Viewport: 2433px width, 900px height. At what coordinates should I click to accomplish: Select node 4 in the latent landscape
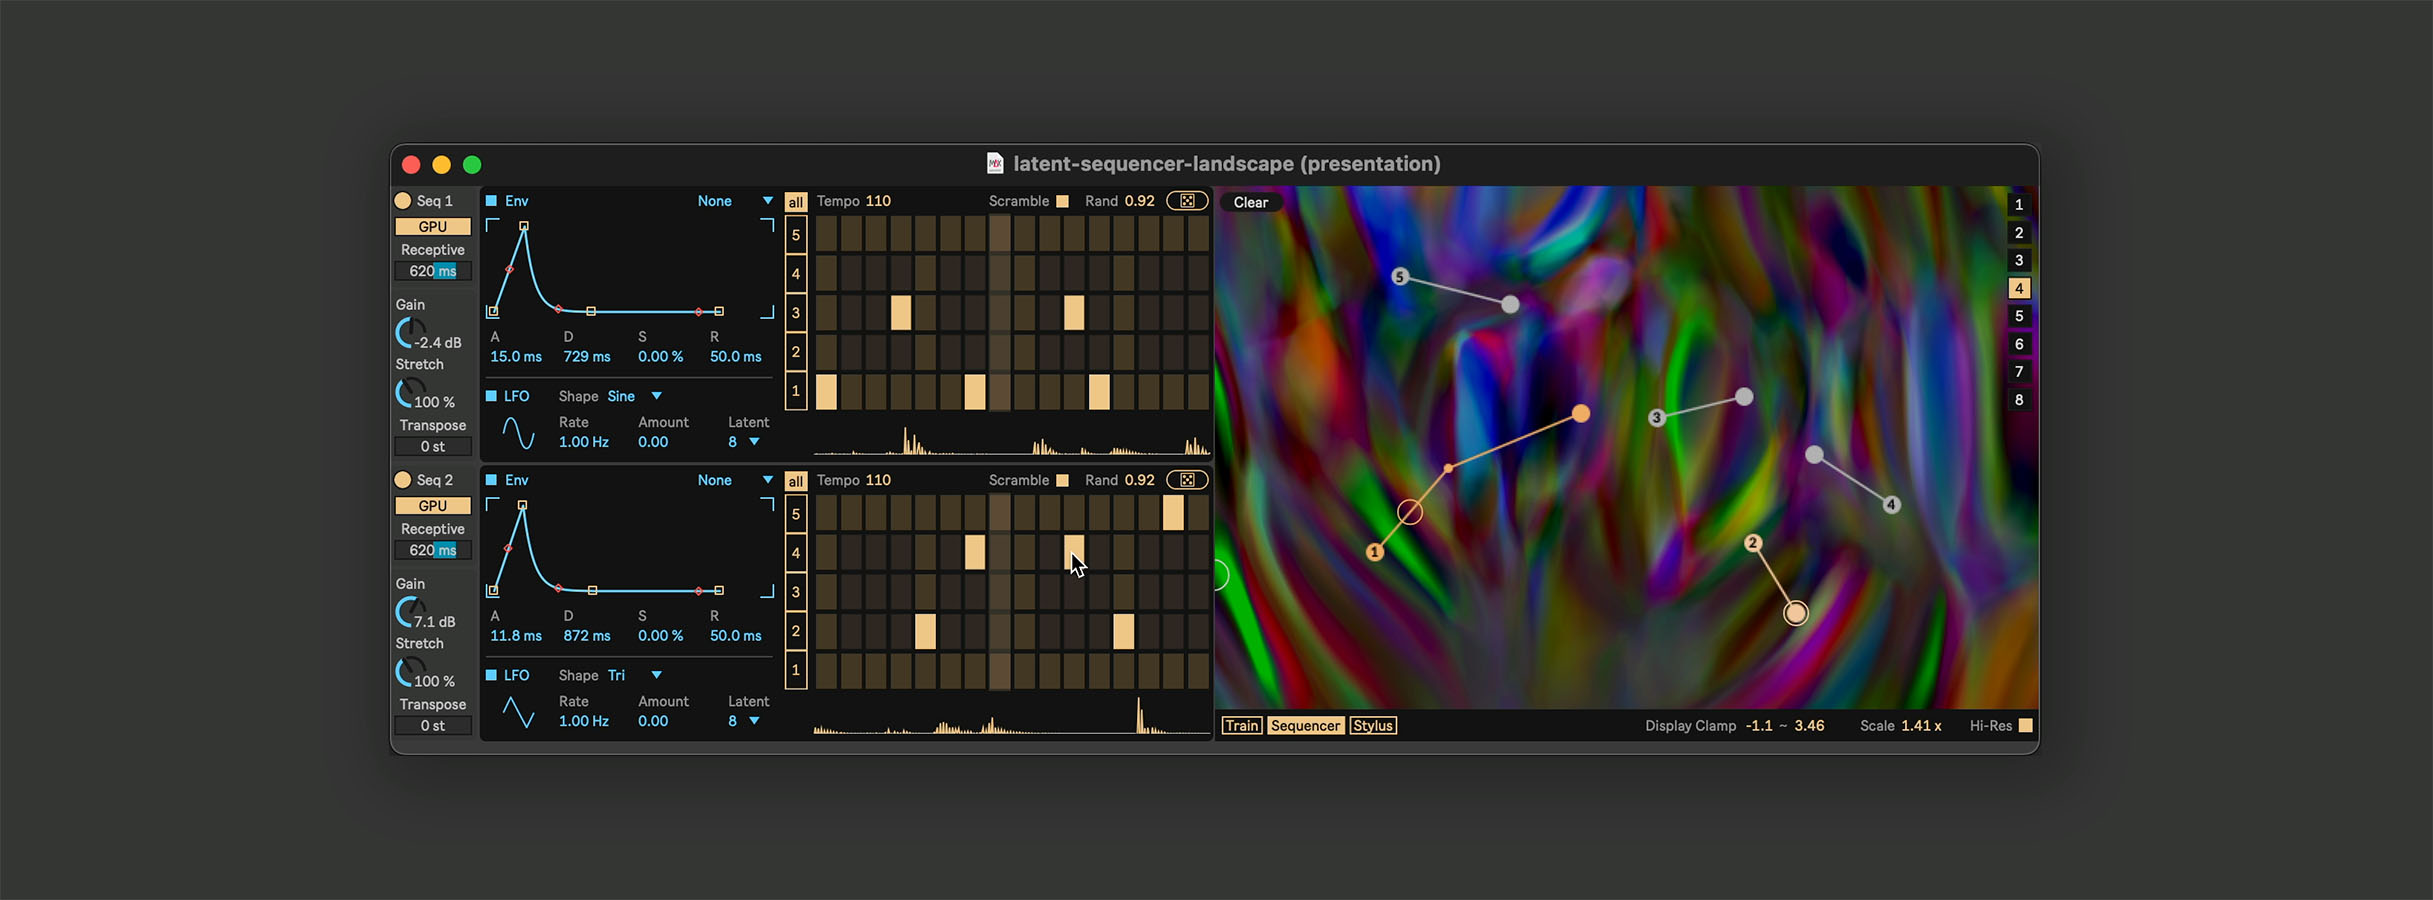pos(1891,505)
